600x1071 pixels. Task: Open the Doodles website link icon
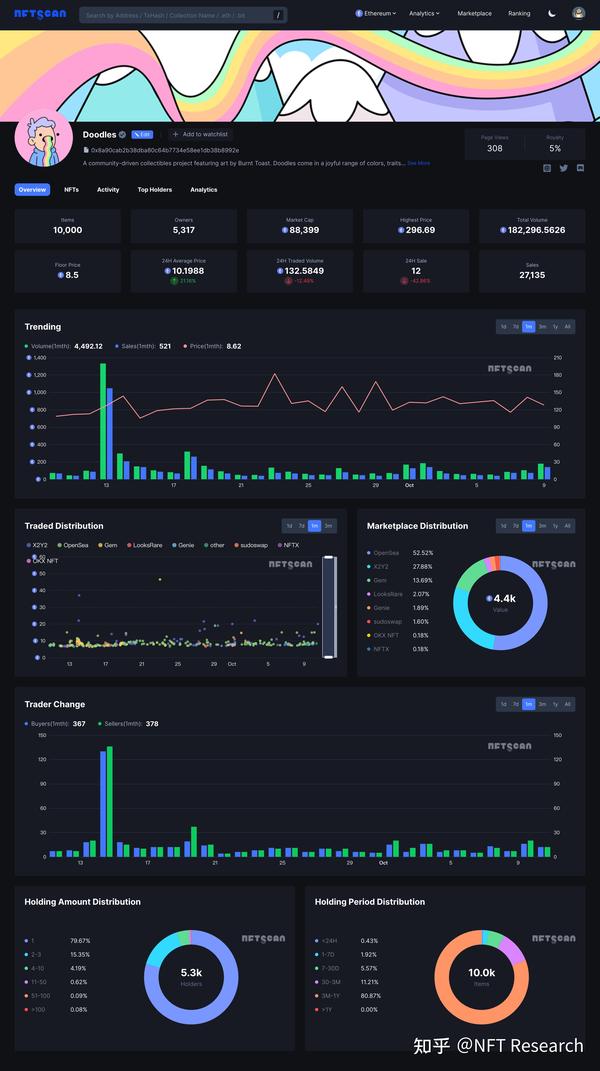point(547,168)
